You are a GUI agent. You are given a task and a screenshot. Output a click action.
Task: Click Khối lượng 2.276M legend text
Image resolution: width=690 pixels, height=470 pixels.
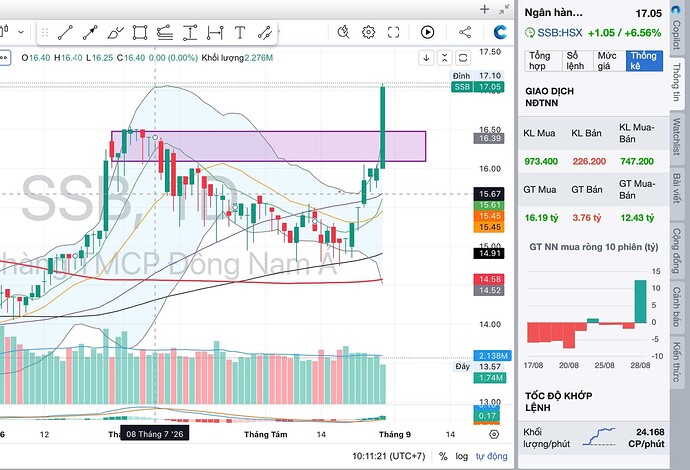click(237, 58)
